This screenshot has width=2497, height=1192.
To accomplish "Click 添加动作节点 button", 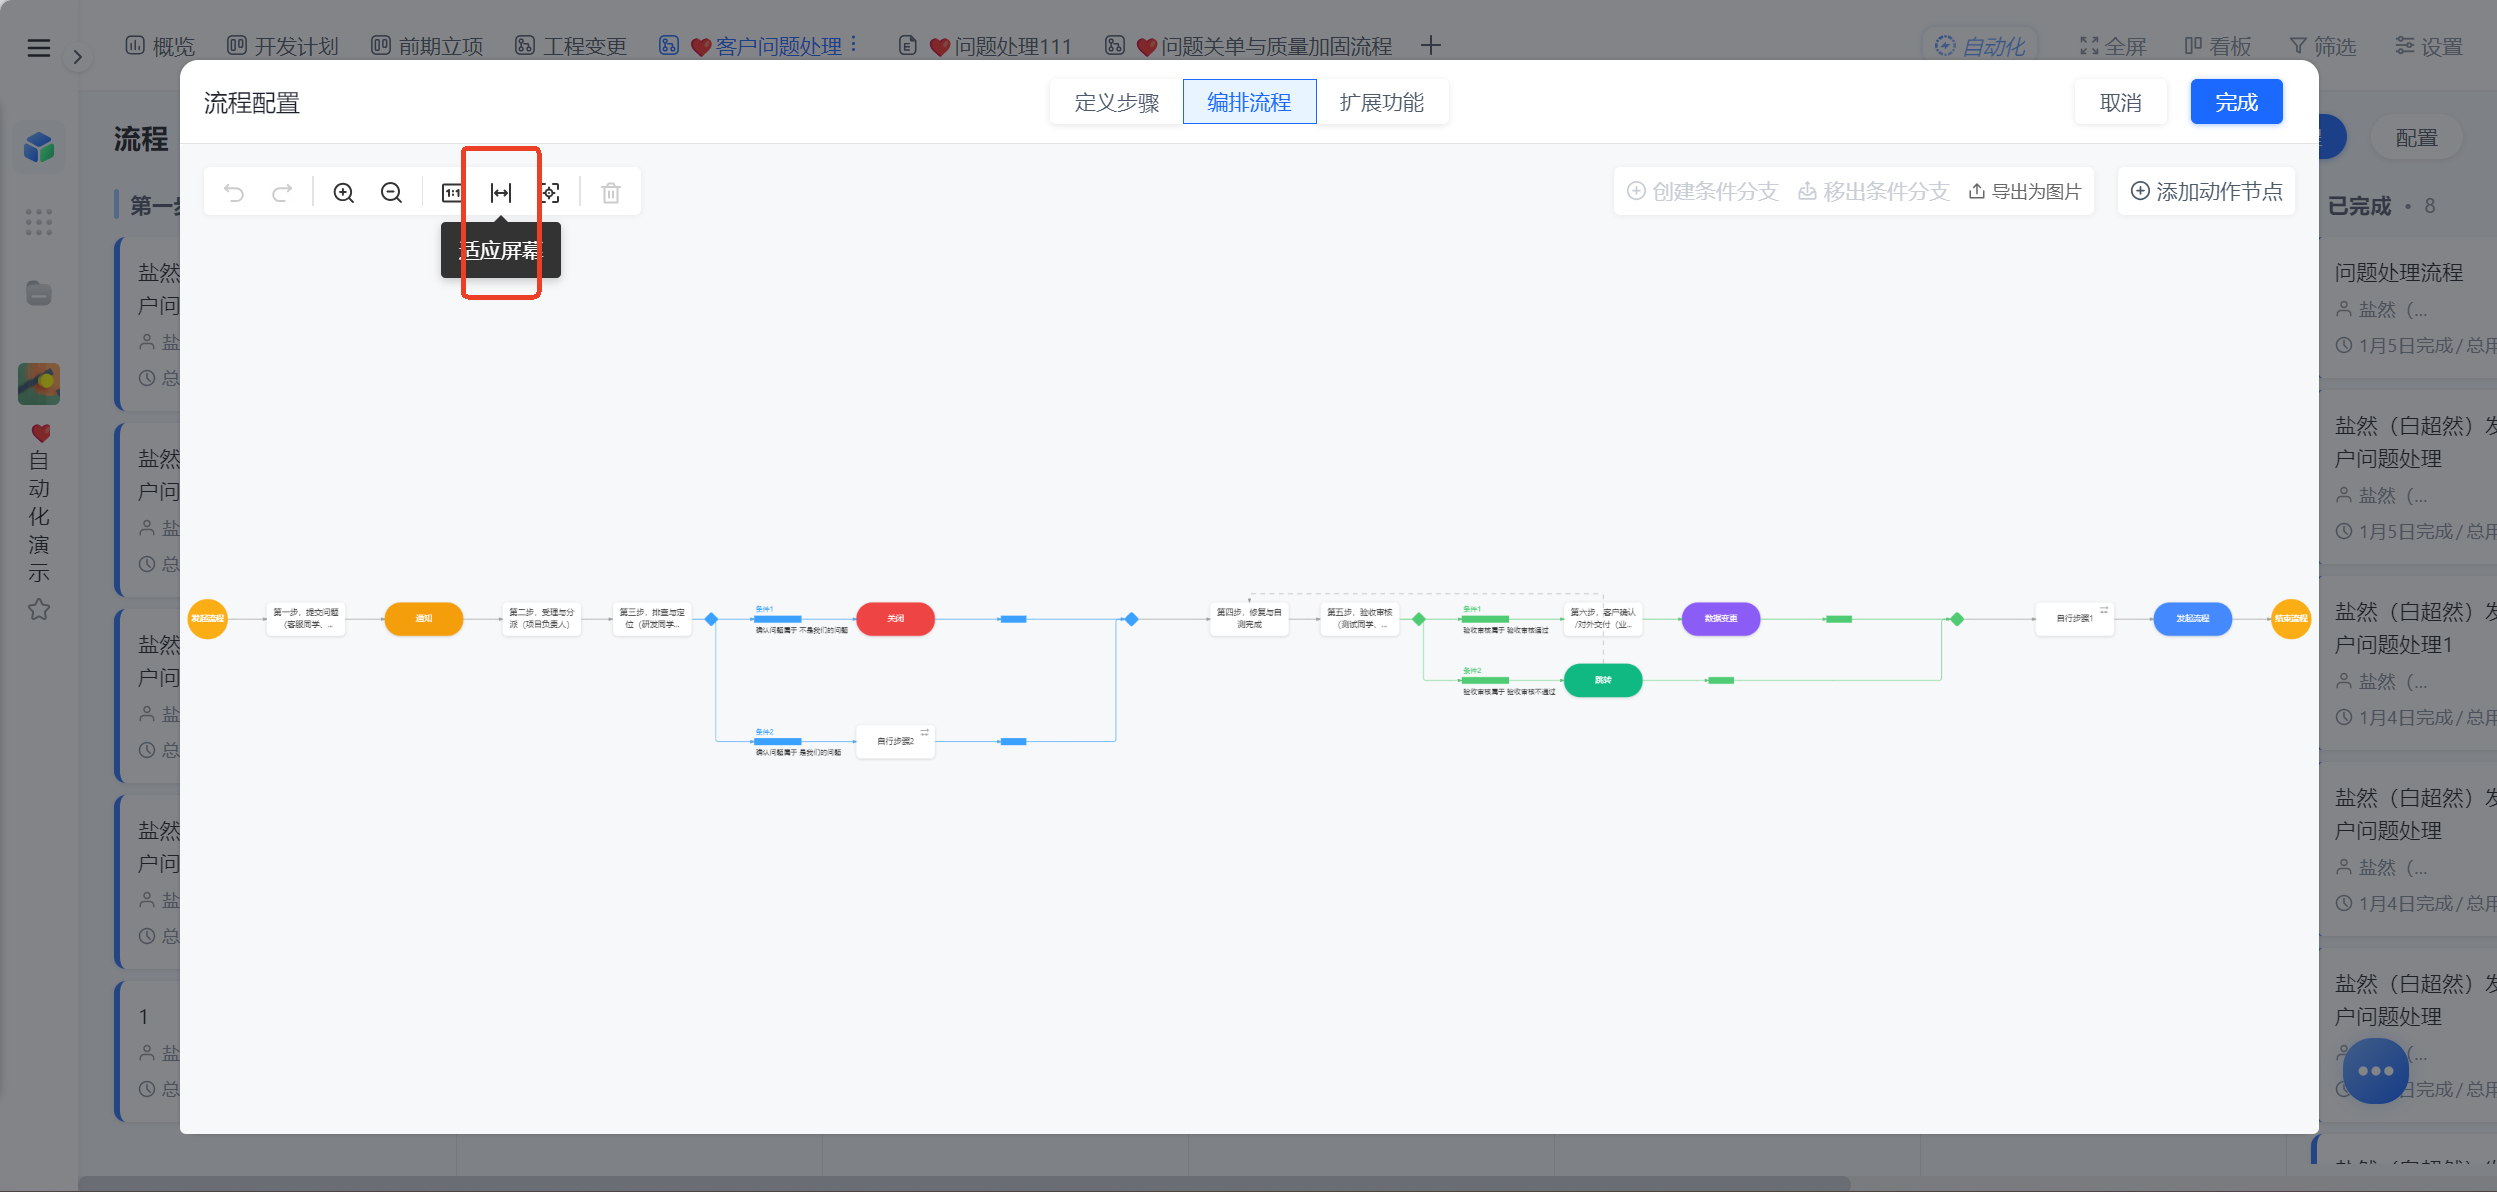I will point(2206,191).
